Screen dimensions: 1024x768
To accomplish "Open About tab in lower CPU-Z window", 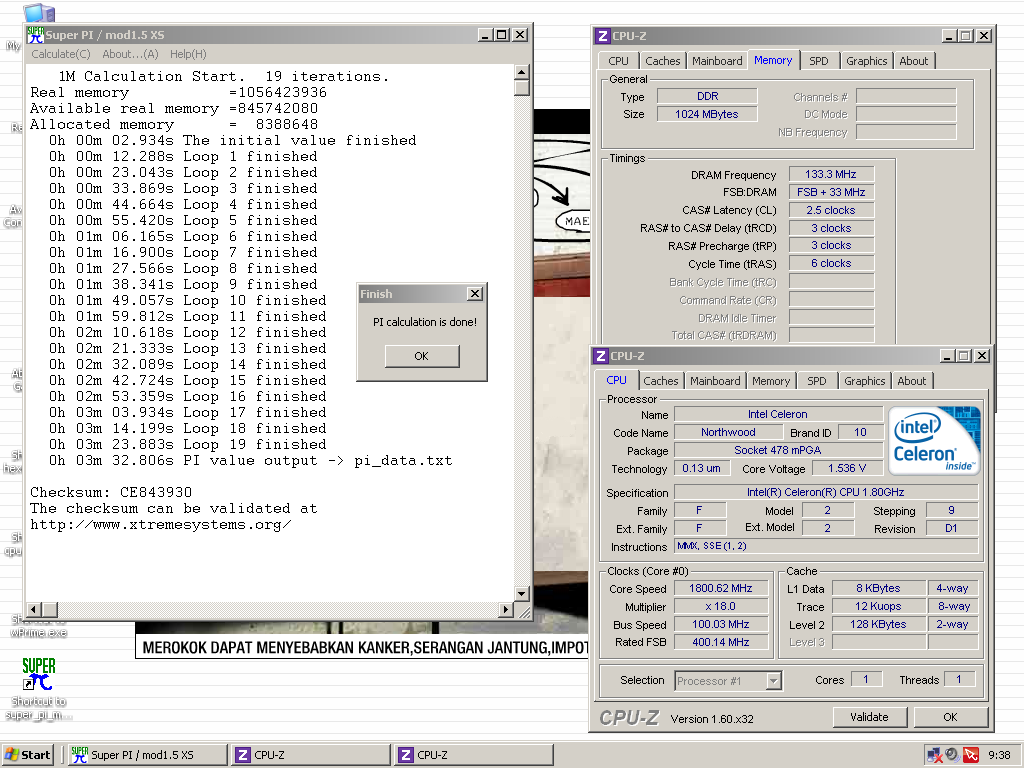I will pyautogui.click(x=911, y=381).
